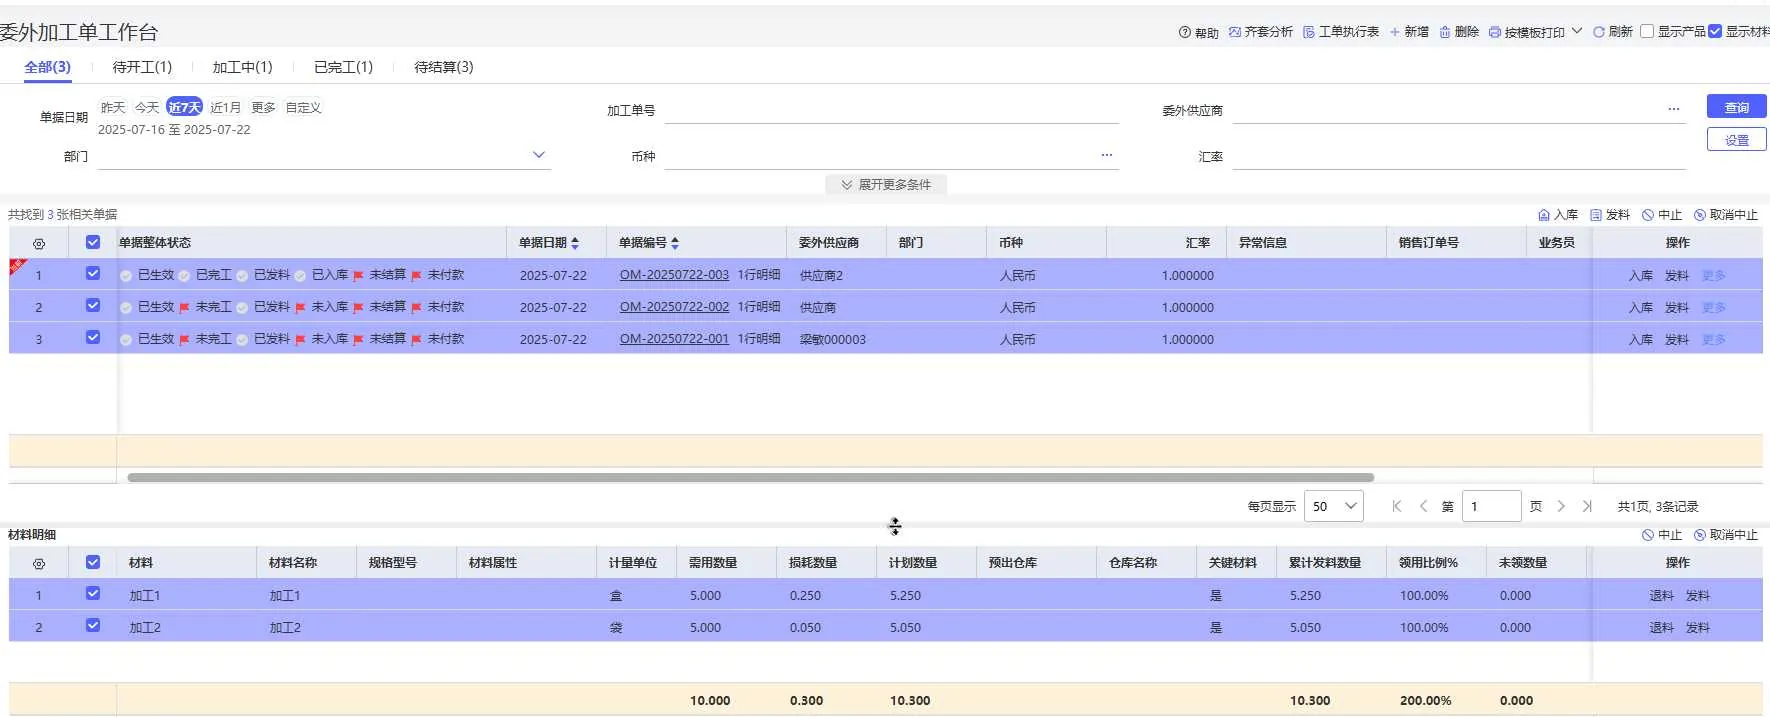Select the 自定义 date filter
Viewport: 1770px width, 717px height.
(303, 107)
